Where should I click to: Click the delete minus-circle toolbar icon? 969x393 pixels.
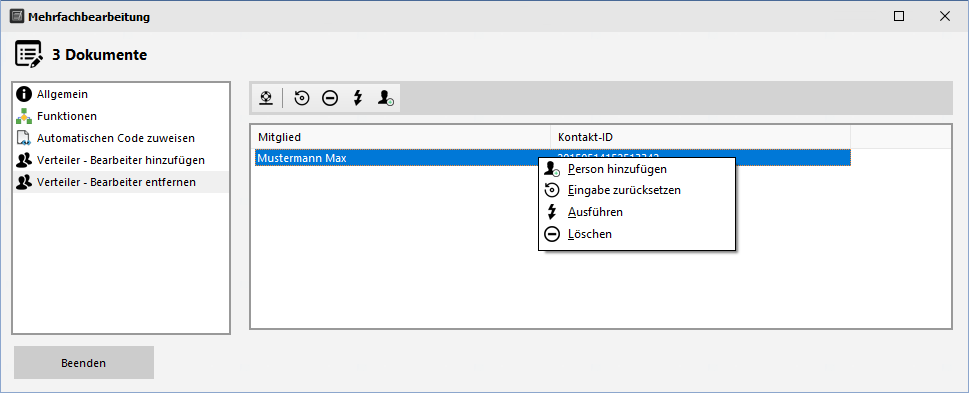[x=330, y=98]
